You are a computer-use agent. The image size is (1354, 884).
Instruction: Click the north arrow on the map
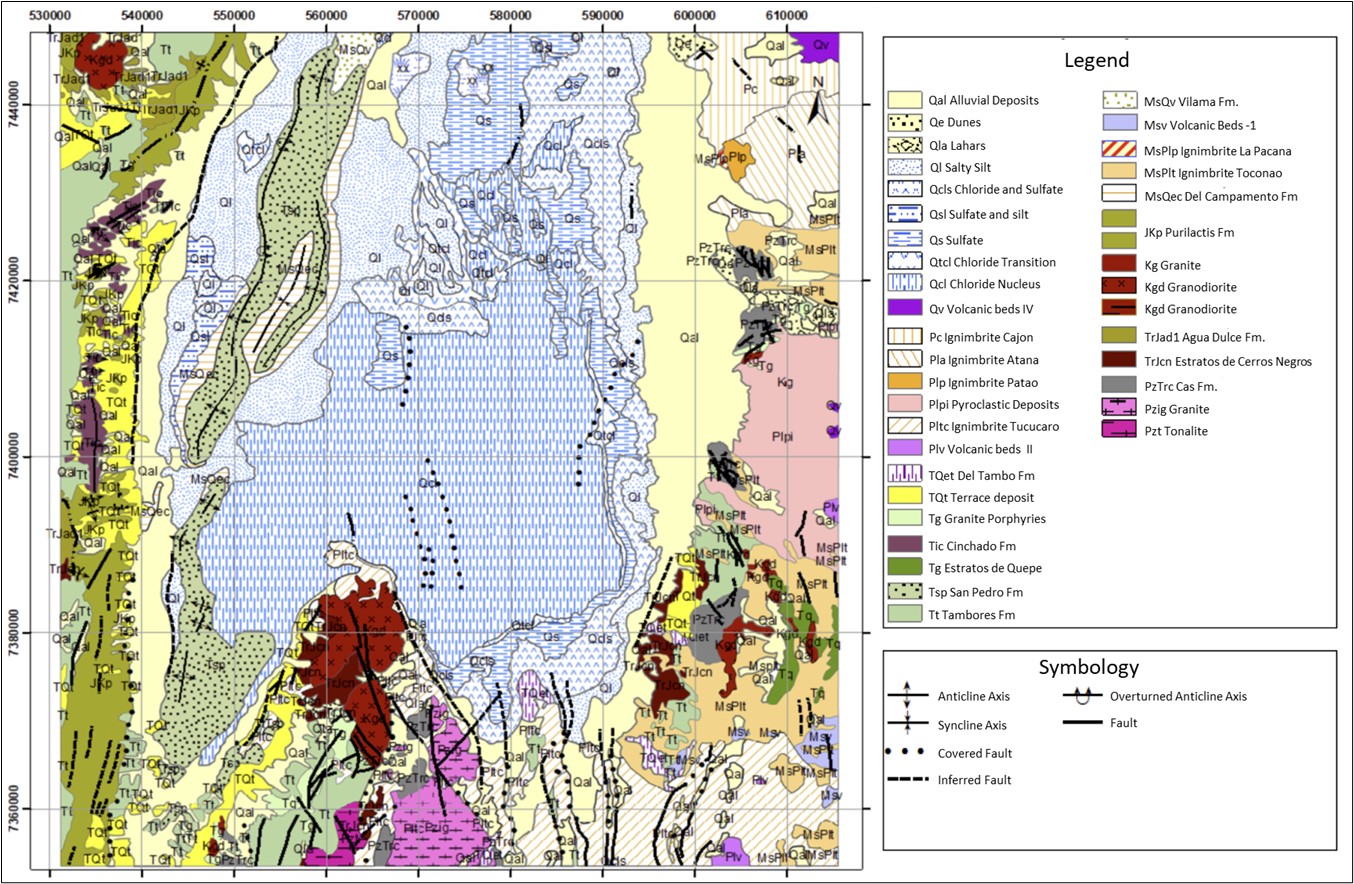click(x=820, y=102)
